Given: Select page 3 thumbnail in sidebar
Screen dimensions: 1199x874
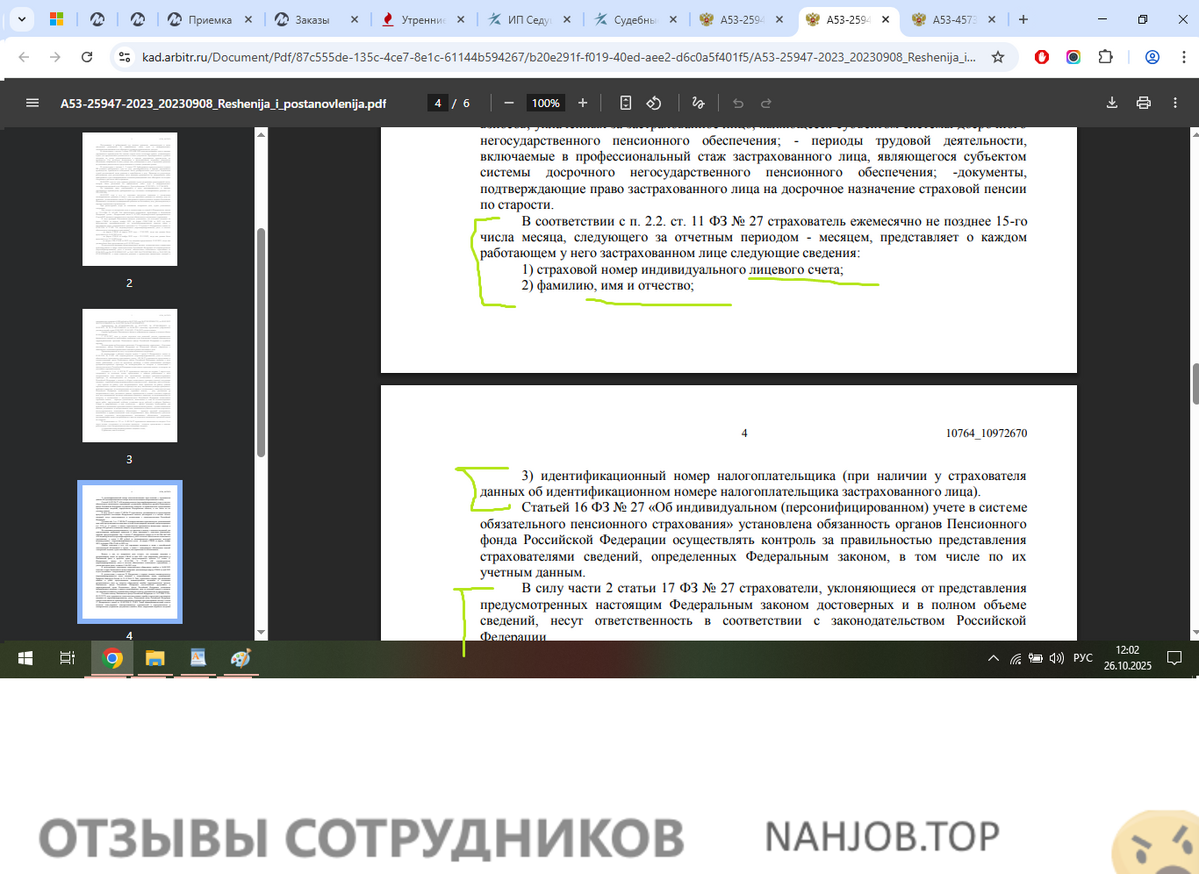Looking at the screenshot, I should click(129, 376).
